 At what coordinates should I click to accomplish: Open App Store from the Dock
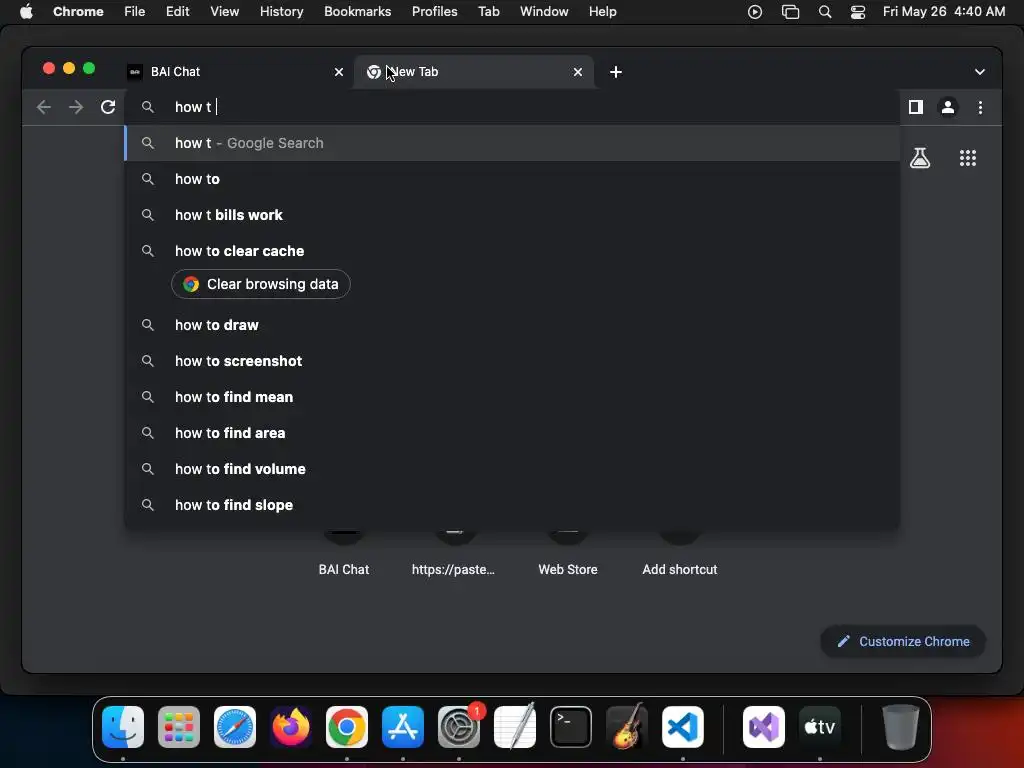pyautogui.click(x=403, y=727)
